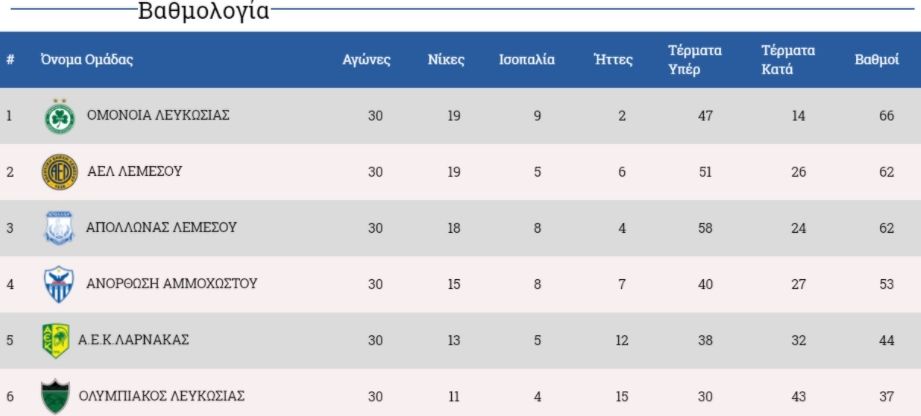921x416 pixels.
Task: Click the Αγώνες column header
Action: pos(367,60)
